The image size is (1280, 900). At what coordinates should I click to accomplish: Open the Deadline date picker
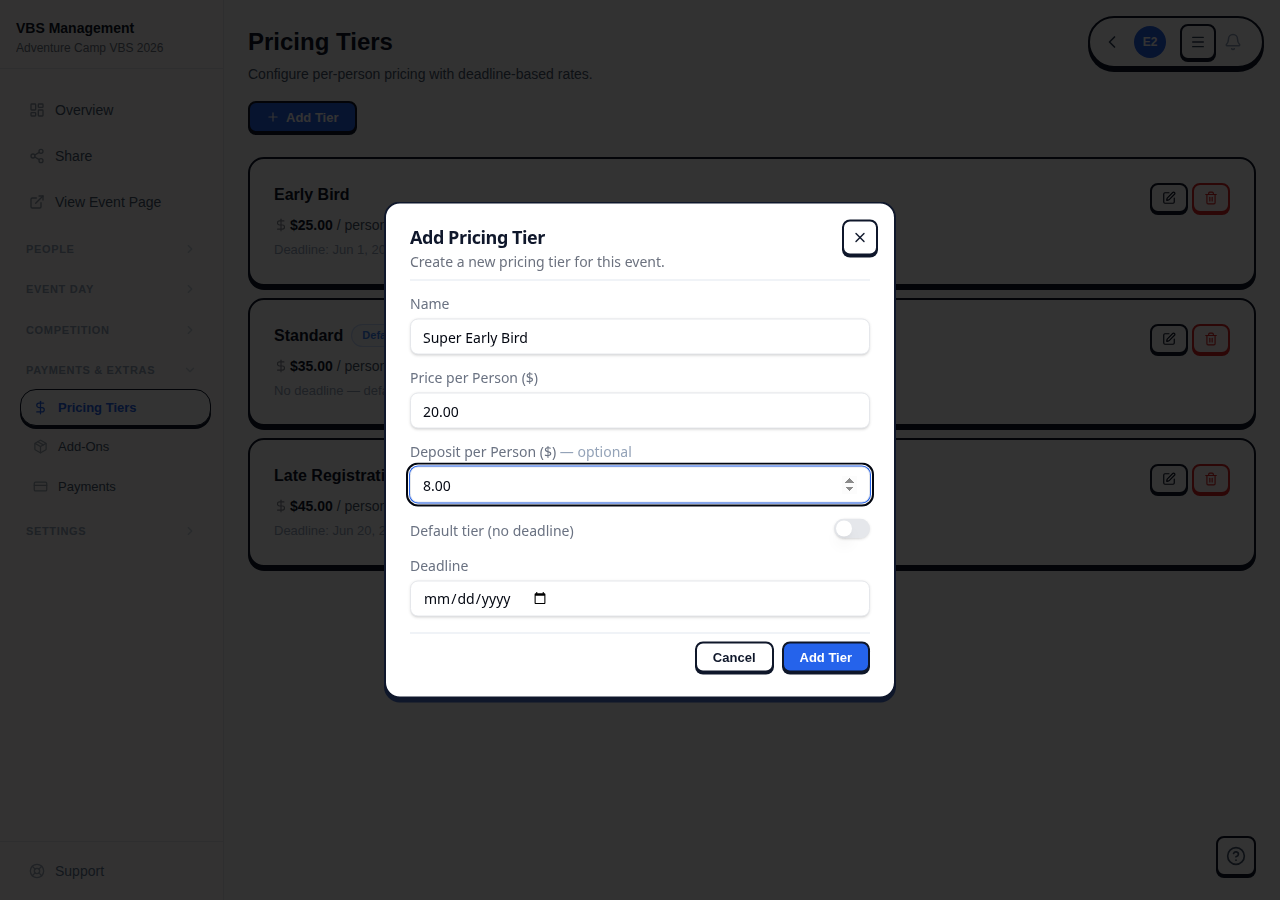(x=540, y=598)
